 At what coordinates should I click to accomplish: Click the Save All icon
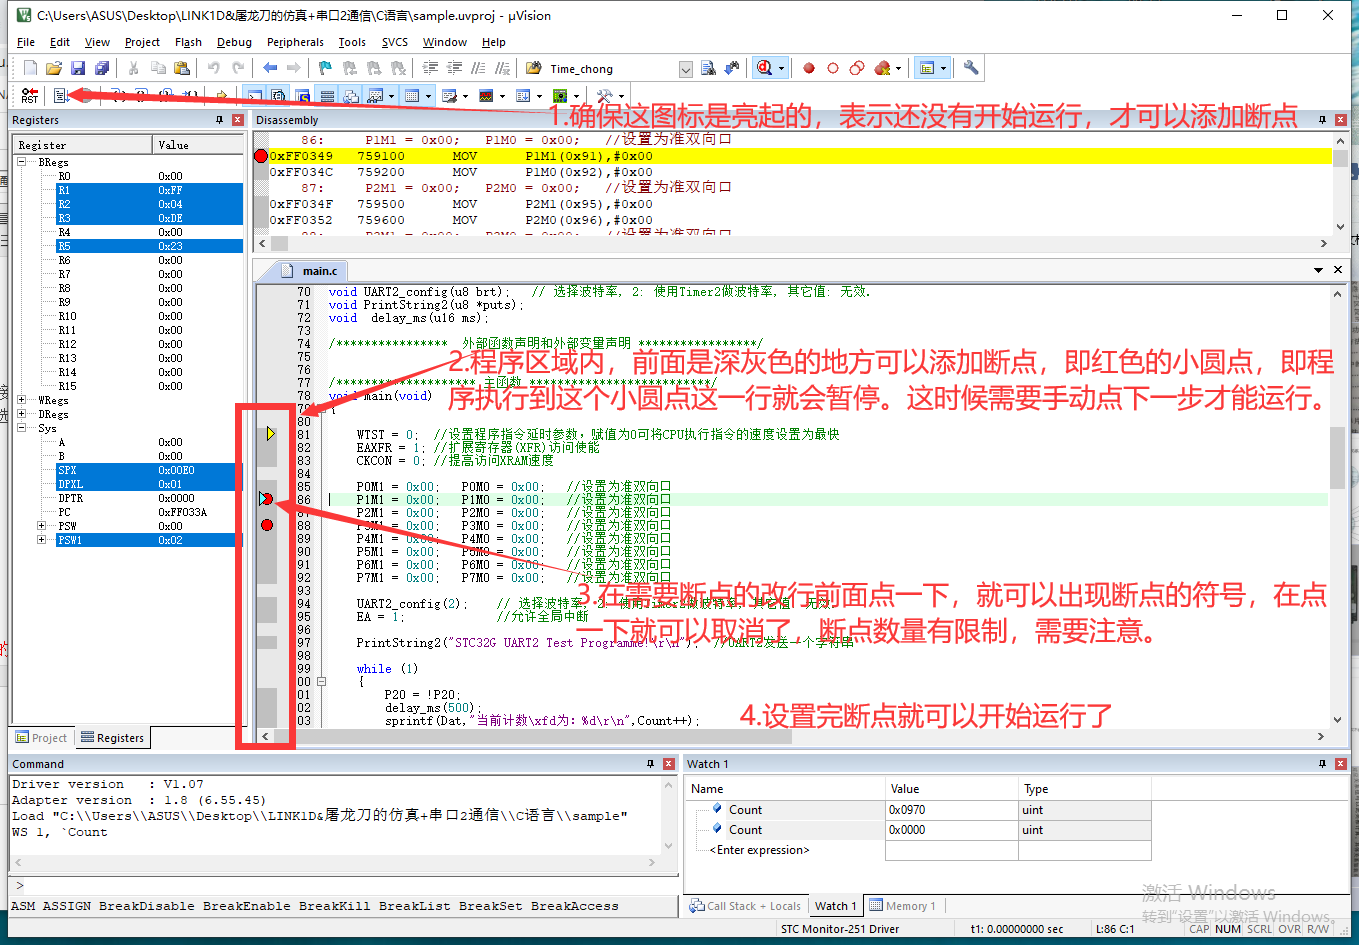click(102, 68)
